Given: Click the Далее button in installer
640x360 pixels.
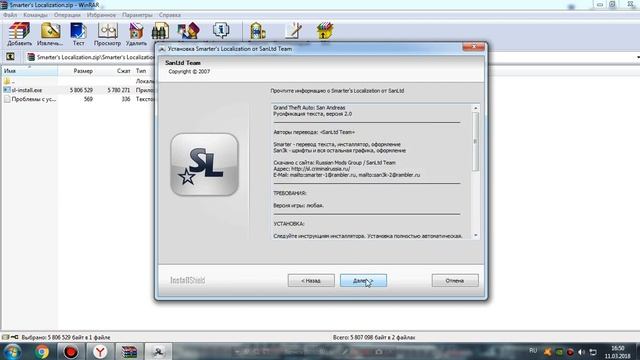Looking at the screenshot, I should coord(363,280).
